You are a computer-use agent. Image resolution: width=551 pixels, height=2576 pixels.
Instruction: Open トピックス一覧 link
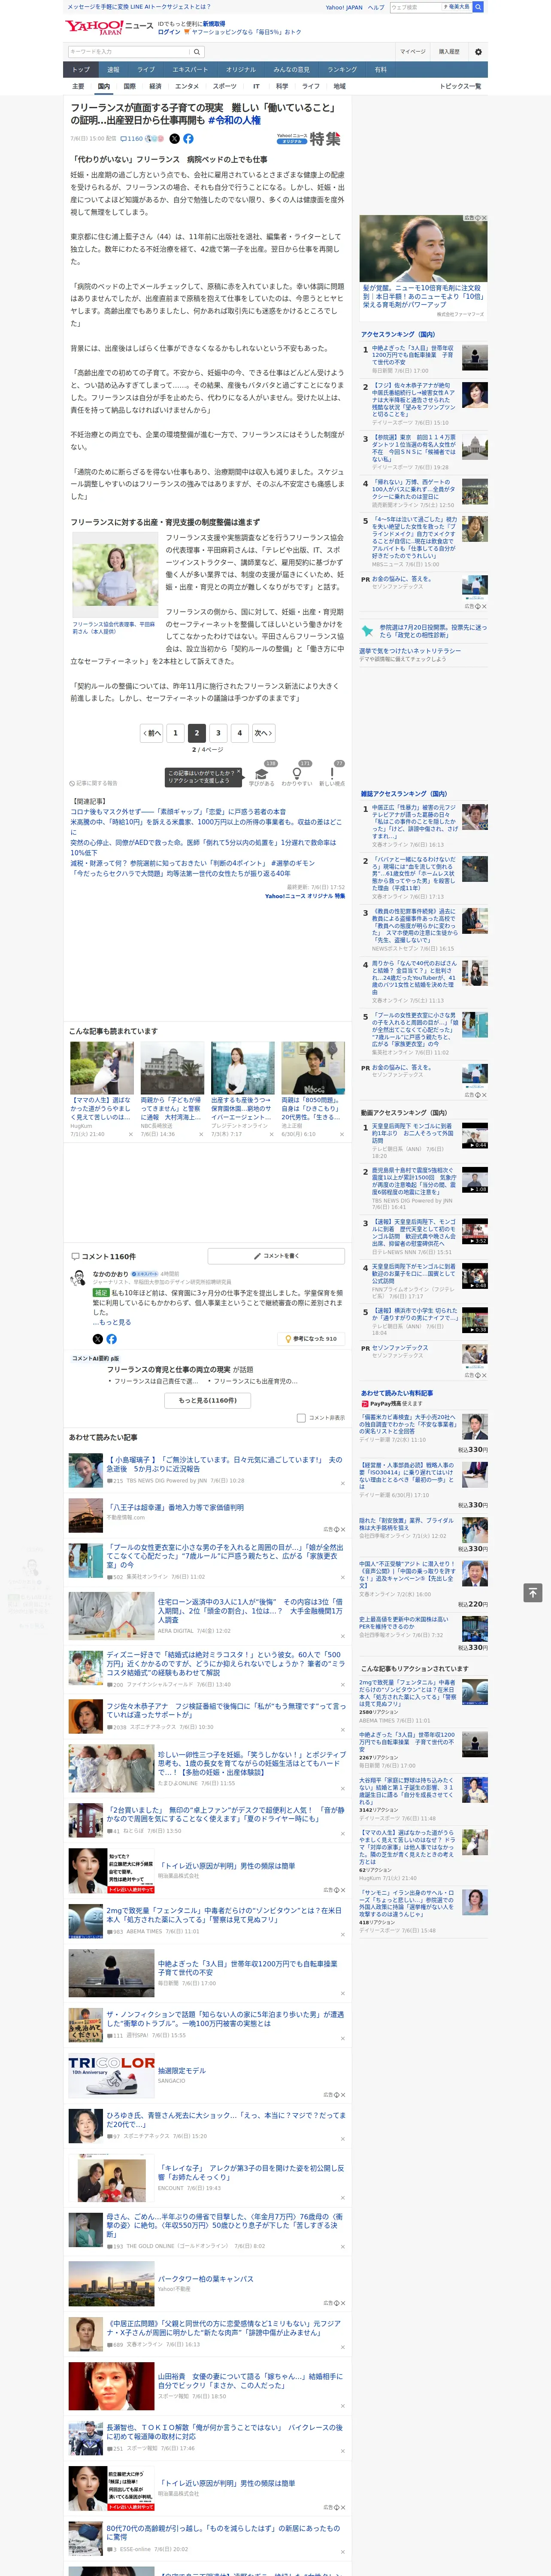click(460, 86)
